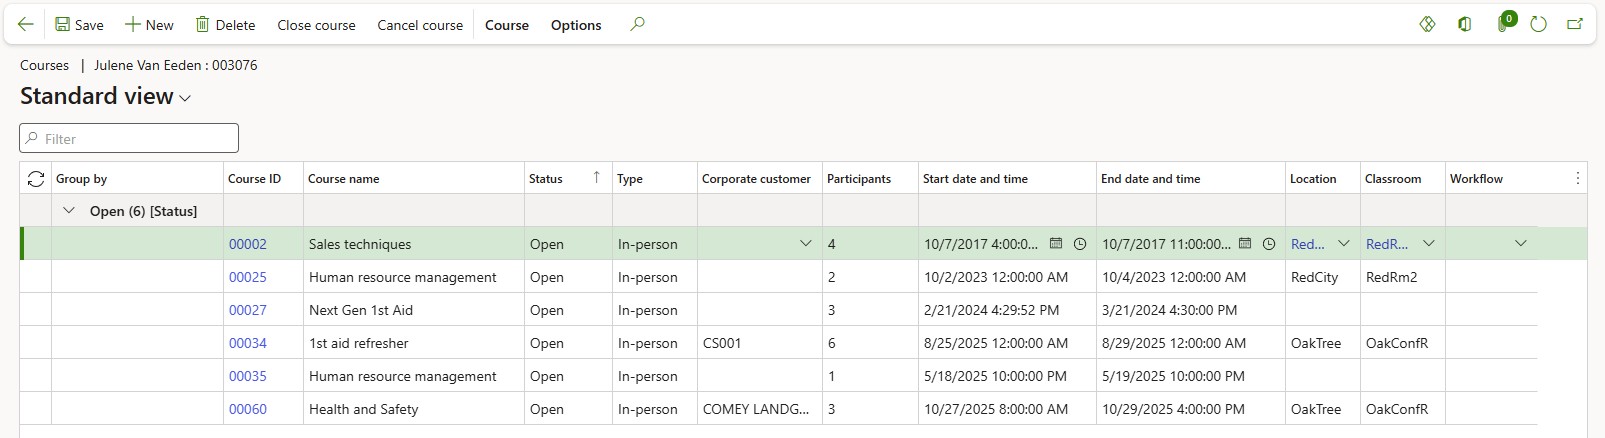1605x438 pixels.
Task: Open the attachments paperclip icon
Action: click(1502, 25)
